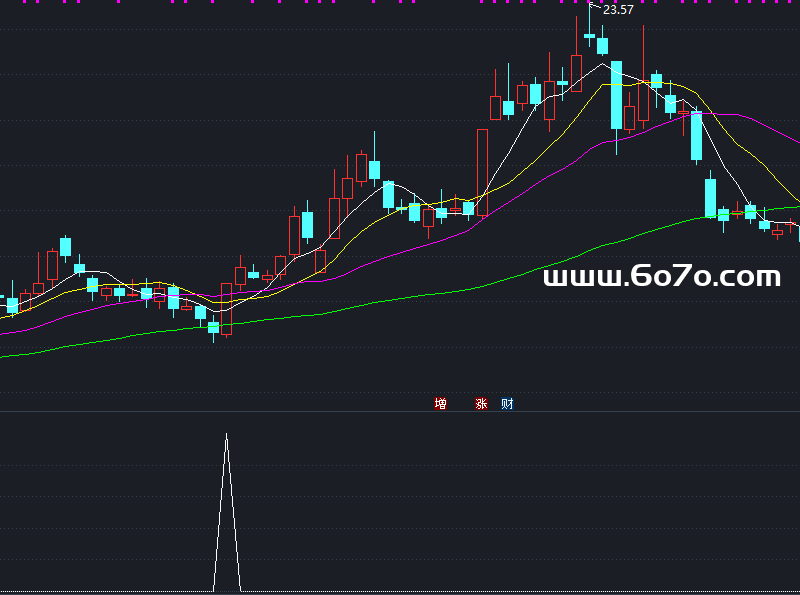Select the small cyan candle directly under 23.57 marker
800x595 pixels.
(x=589, y=37)
